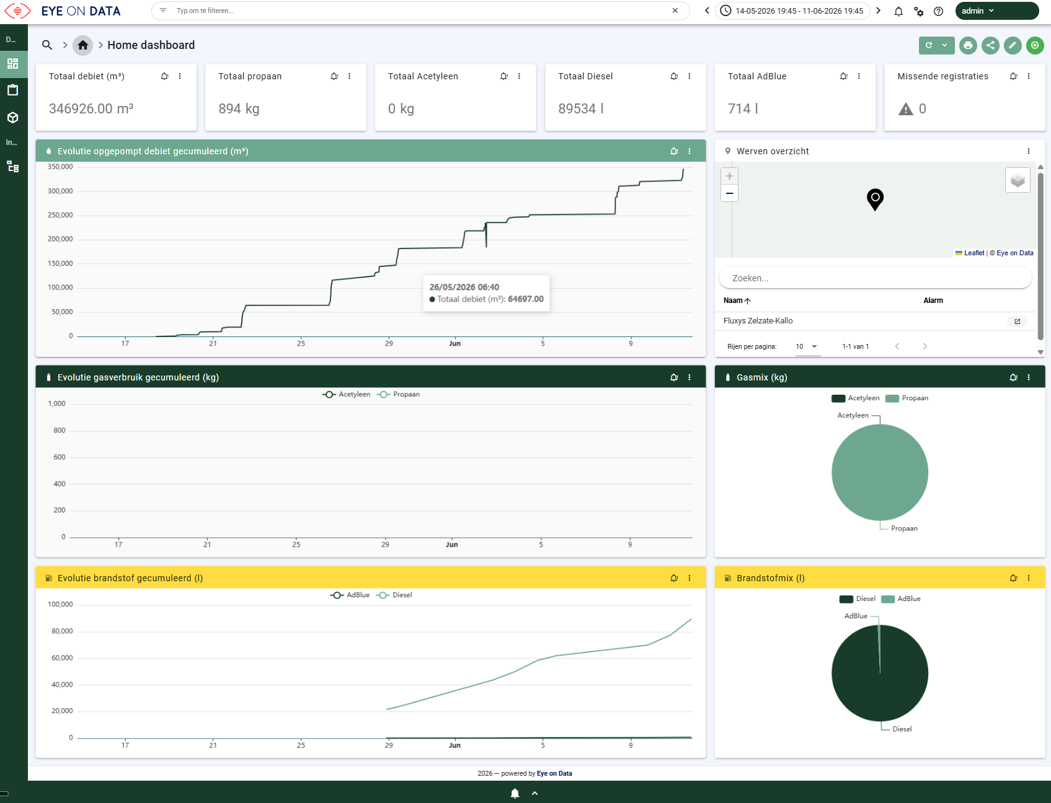Click the Zoeken search field

coord(875,278)
